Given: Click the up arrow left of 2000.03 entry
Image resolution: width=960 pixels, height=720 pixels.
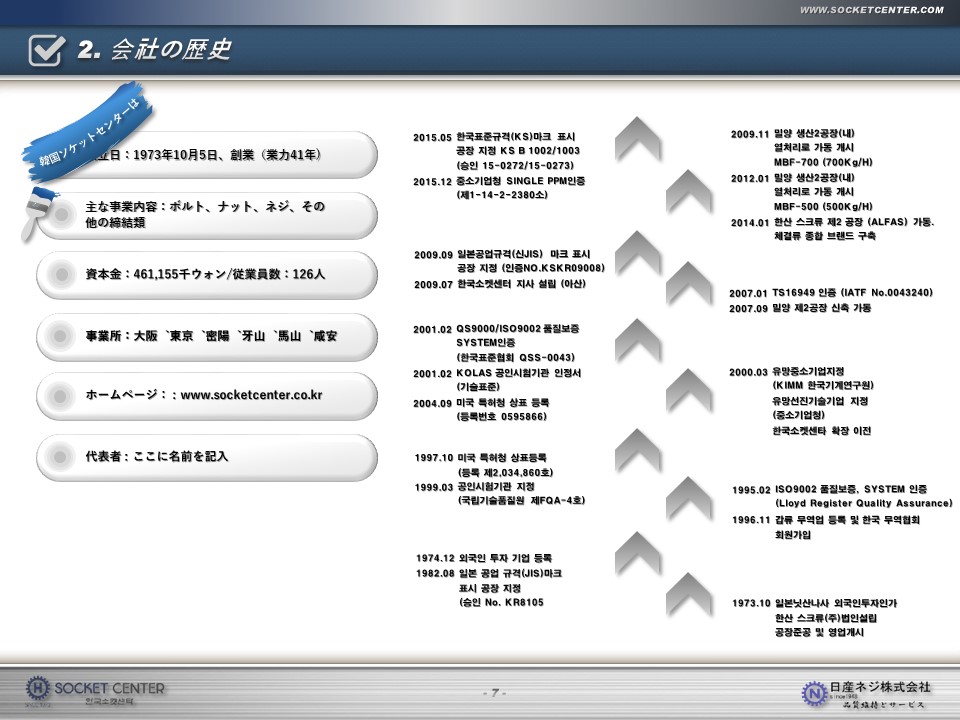Looking at the screenshot, I should pos(689,389).
